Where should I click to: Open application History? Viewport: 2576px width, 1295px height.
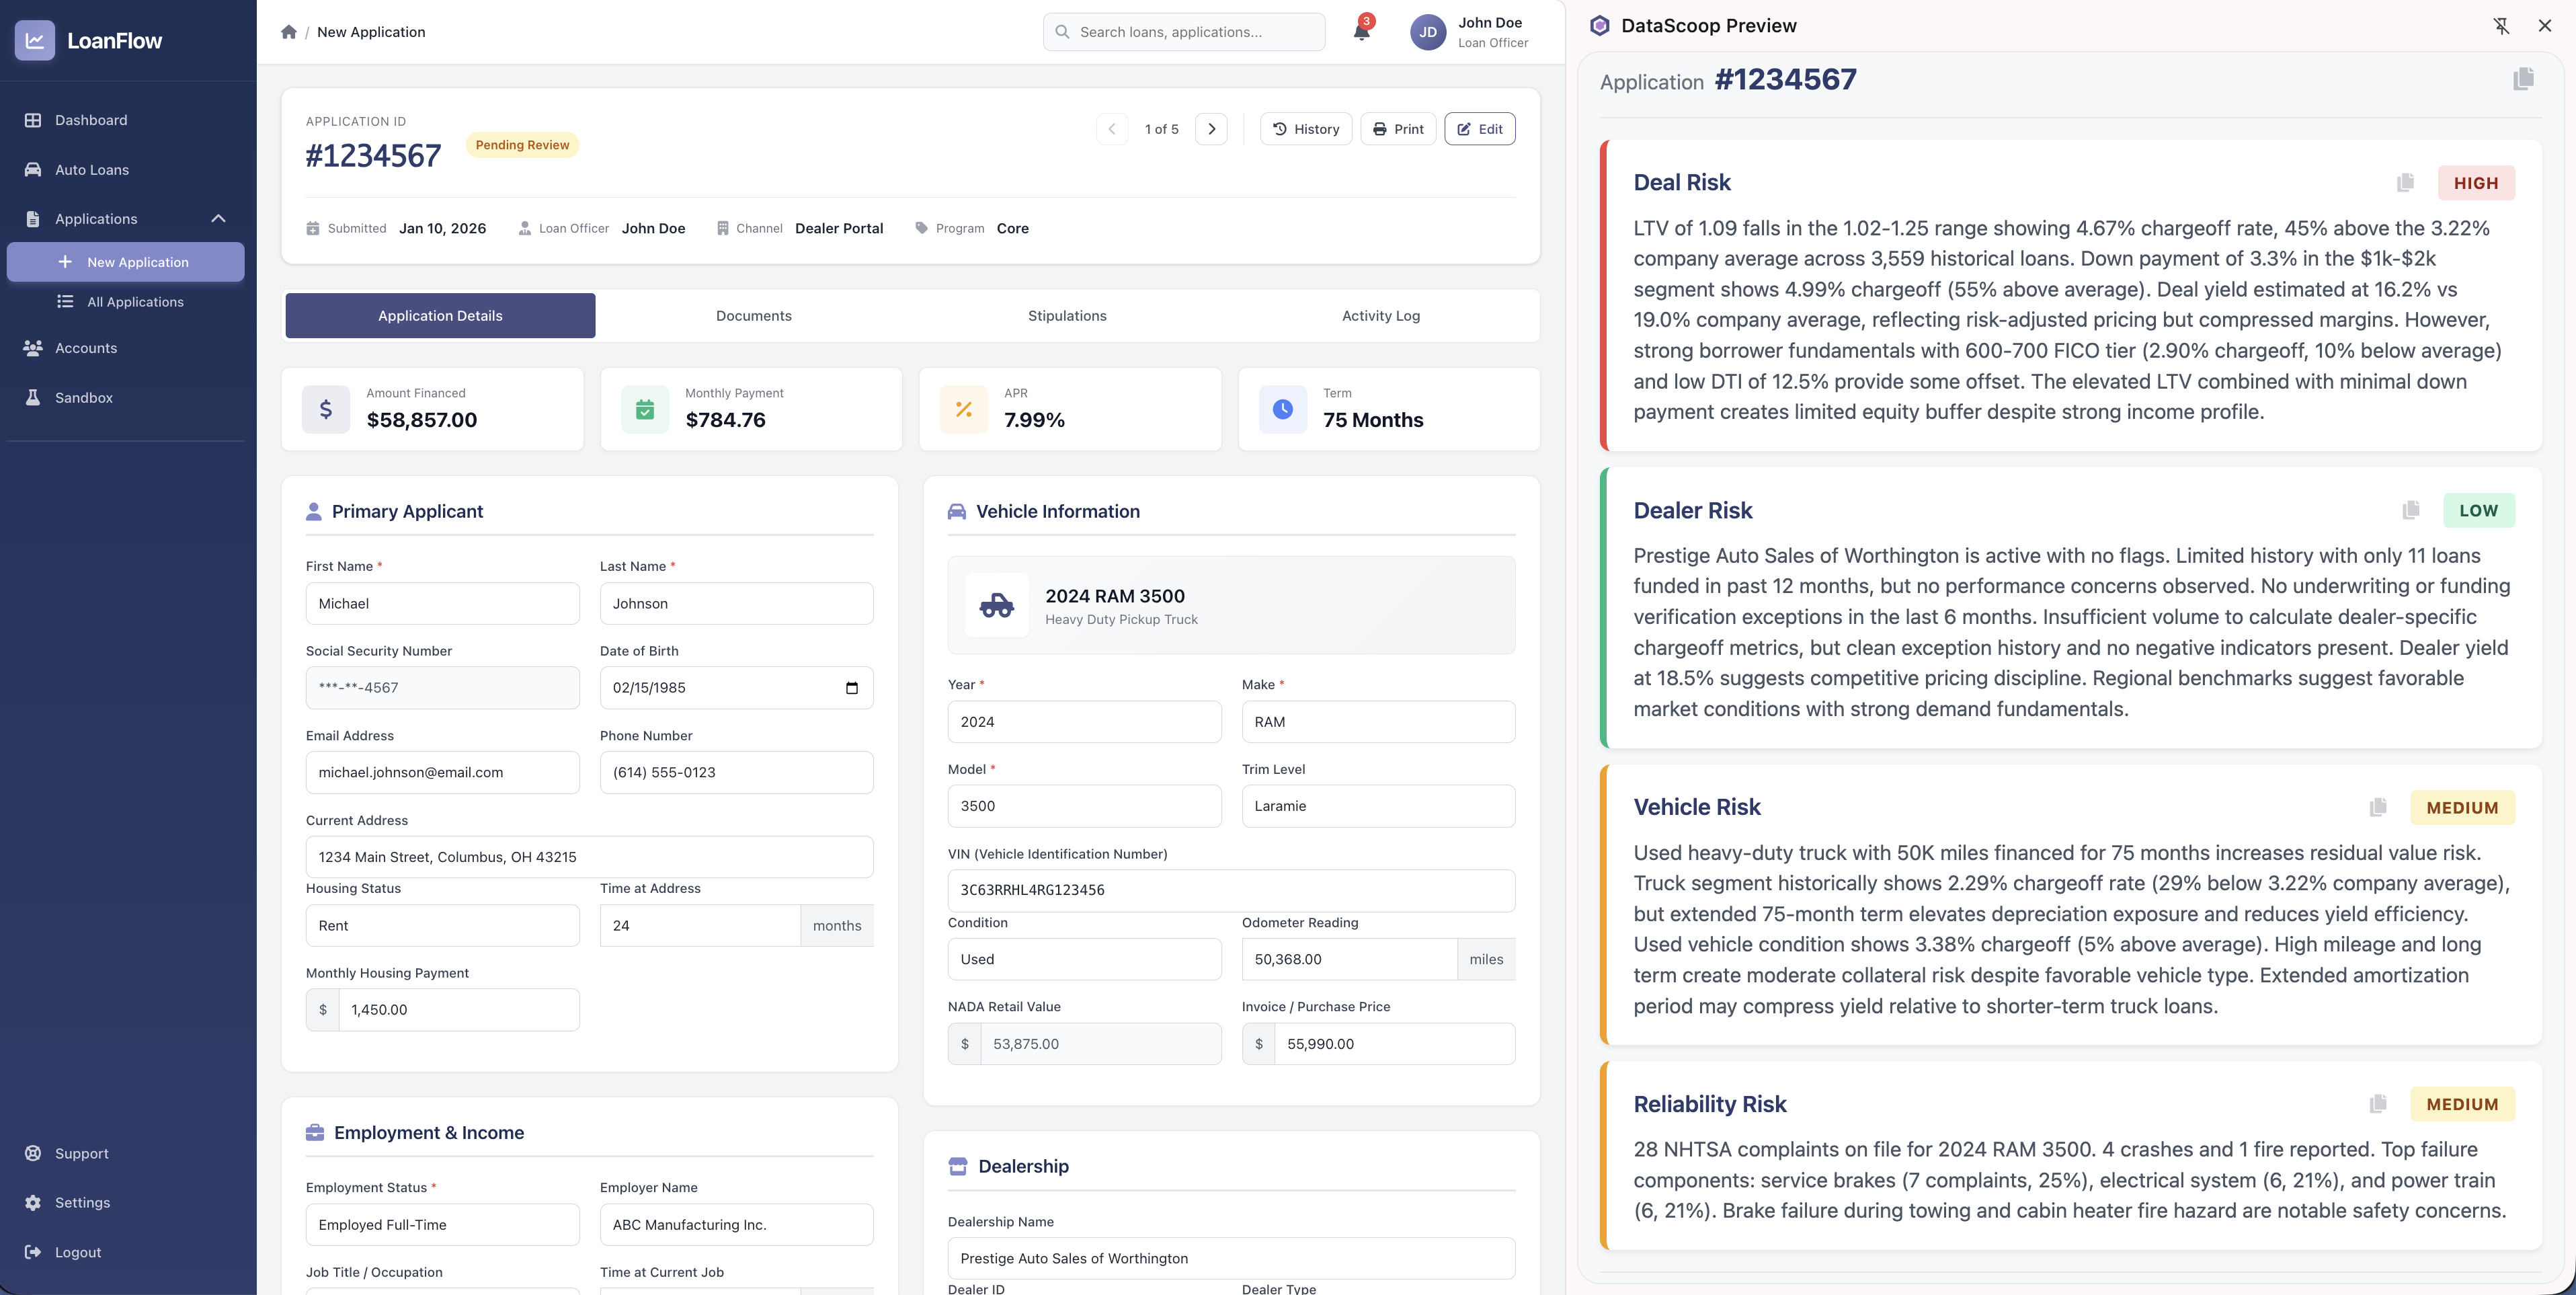click(x=1306, y=129)
